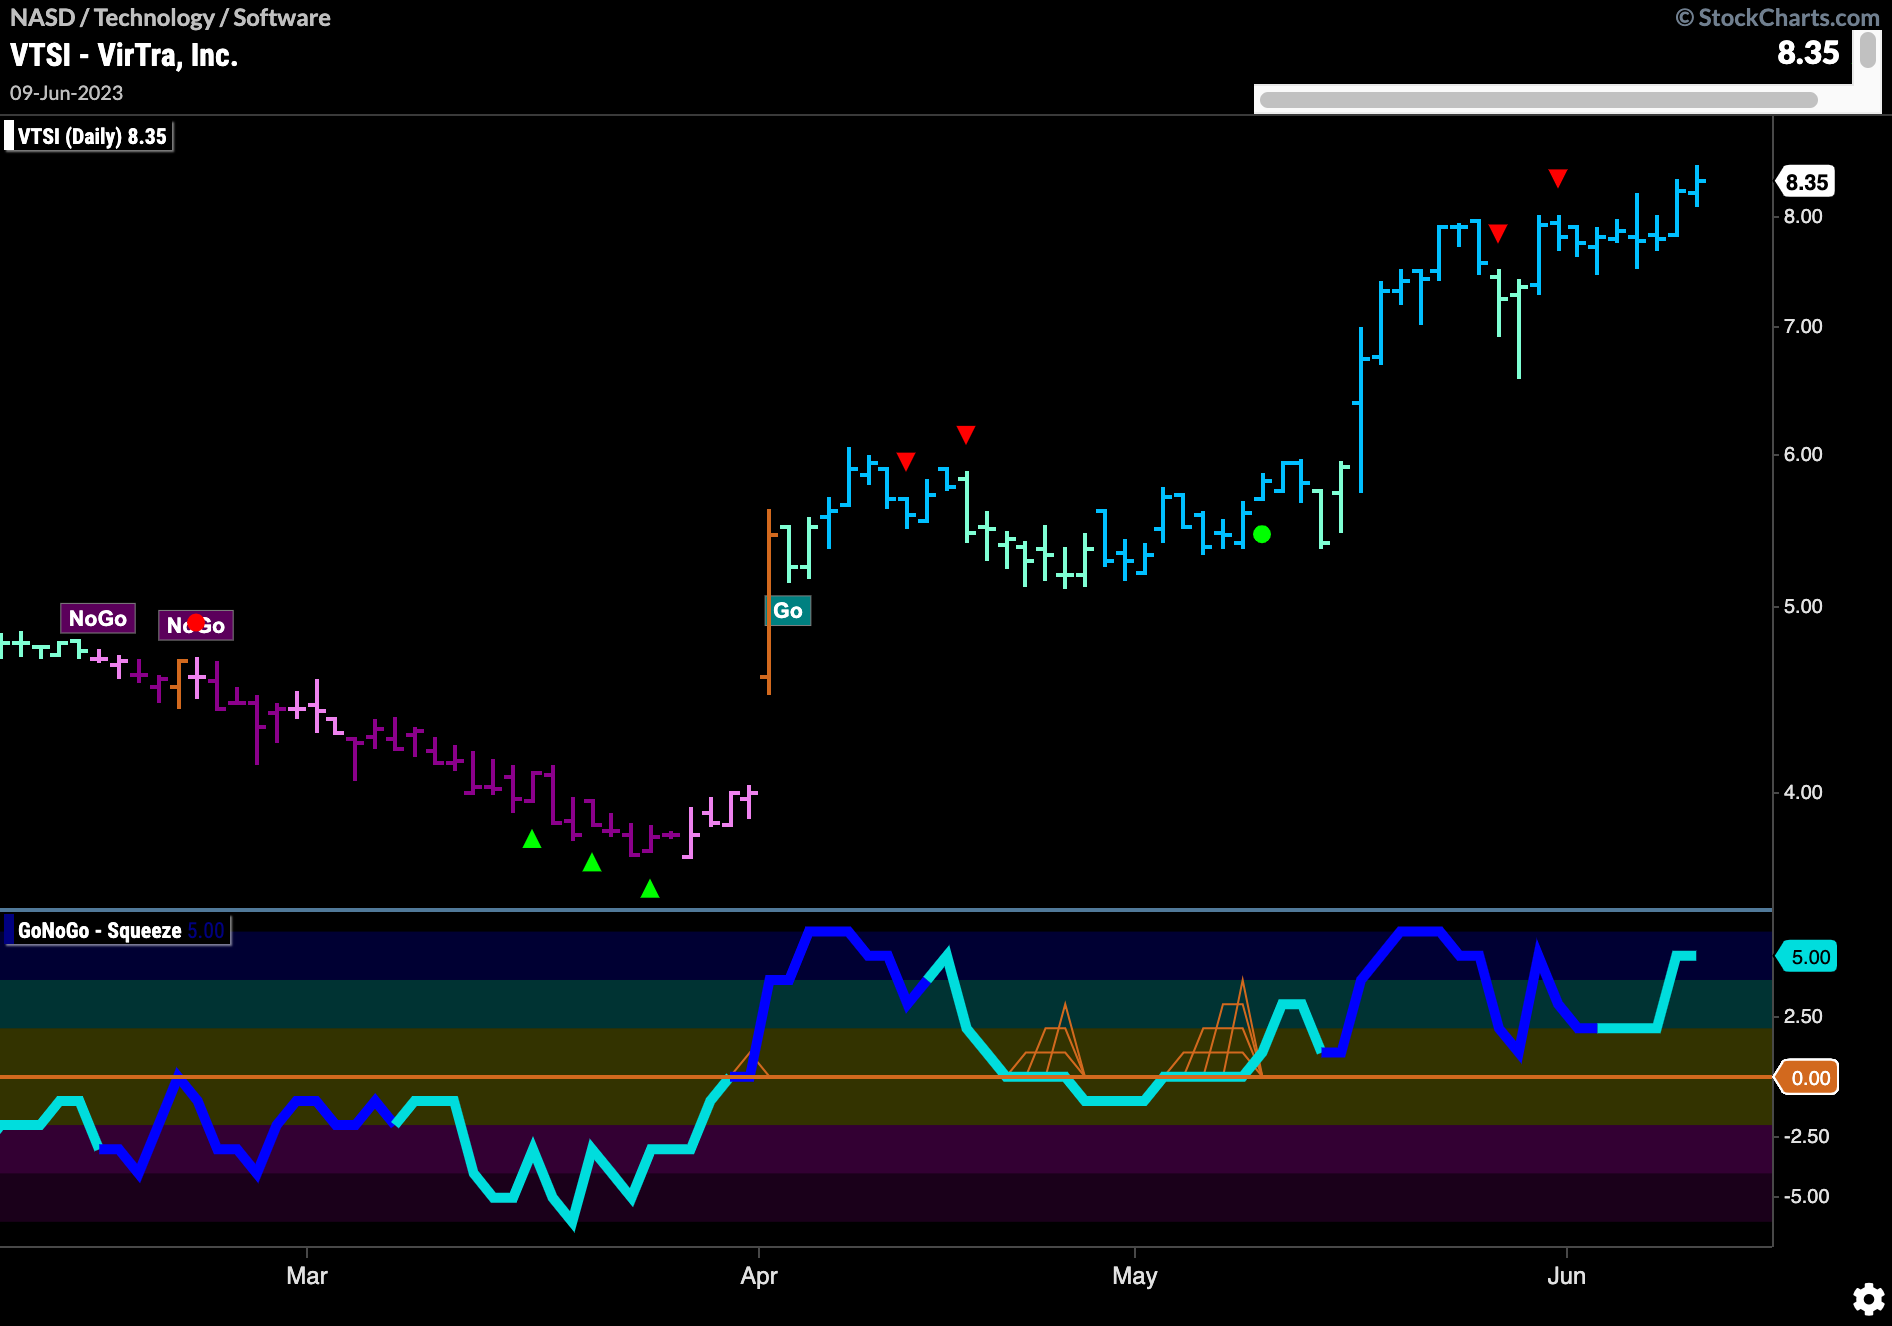This screenshot has height=1326, width=1892.
Task: Click the horizontal scrollbar at top right
Action: pyautogui.click(x=1538, y=100)
